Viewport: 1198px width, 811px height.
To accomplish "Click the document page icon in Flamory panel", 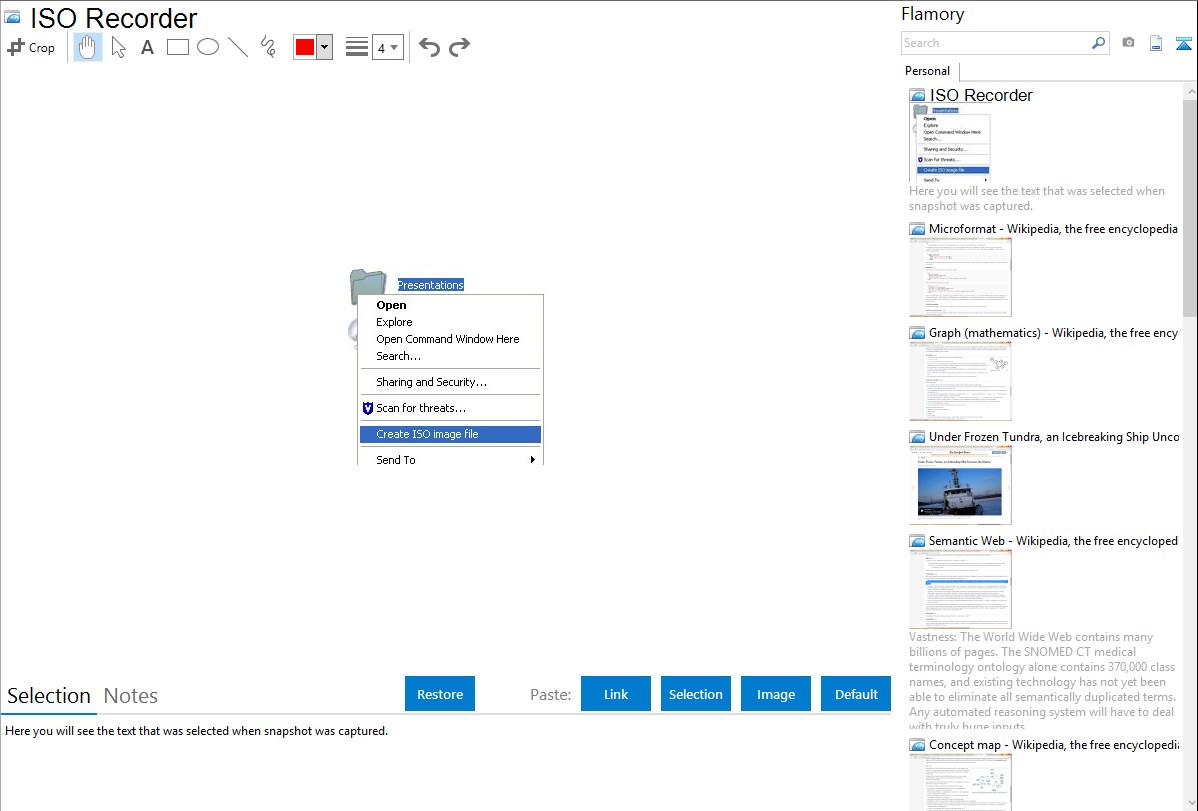I will click(x=1156, y=43).
